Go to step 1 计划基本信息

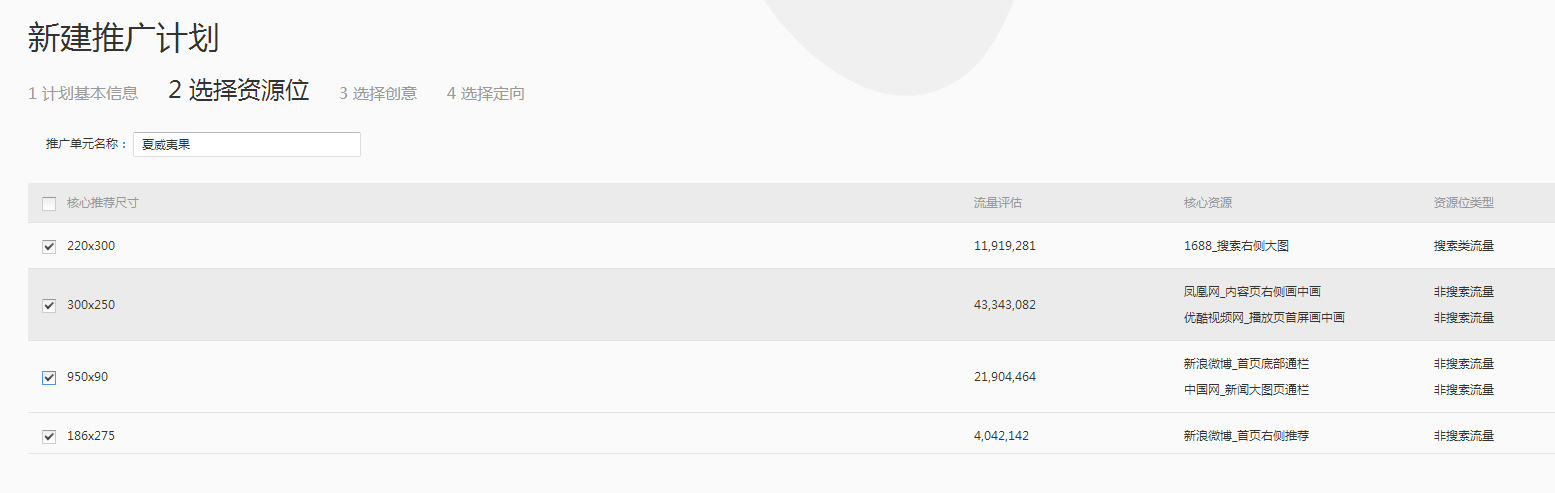(x=83, y=94)
